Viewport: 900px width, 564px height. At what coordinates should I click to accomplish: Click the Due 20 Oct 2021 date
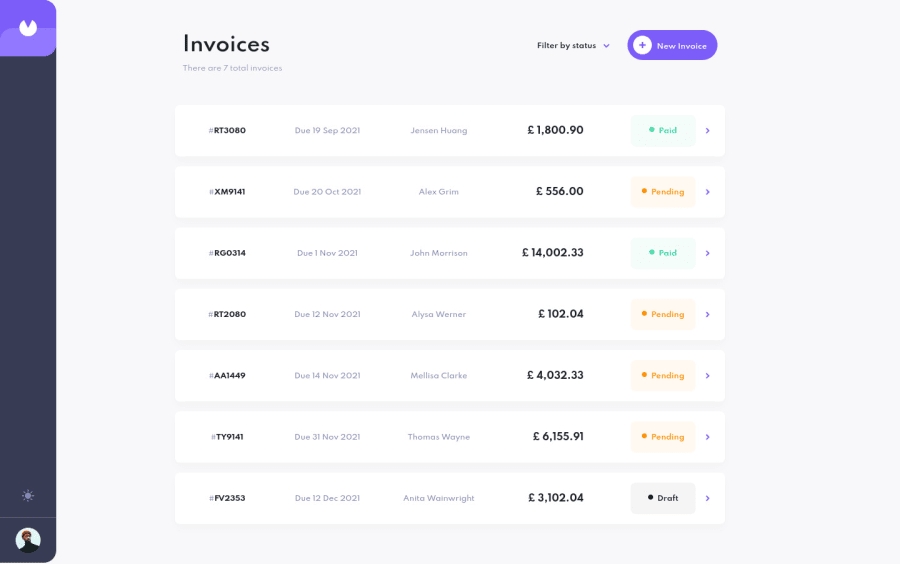click(327, 192)
